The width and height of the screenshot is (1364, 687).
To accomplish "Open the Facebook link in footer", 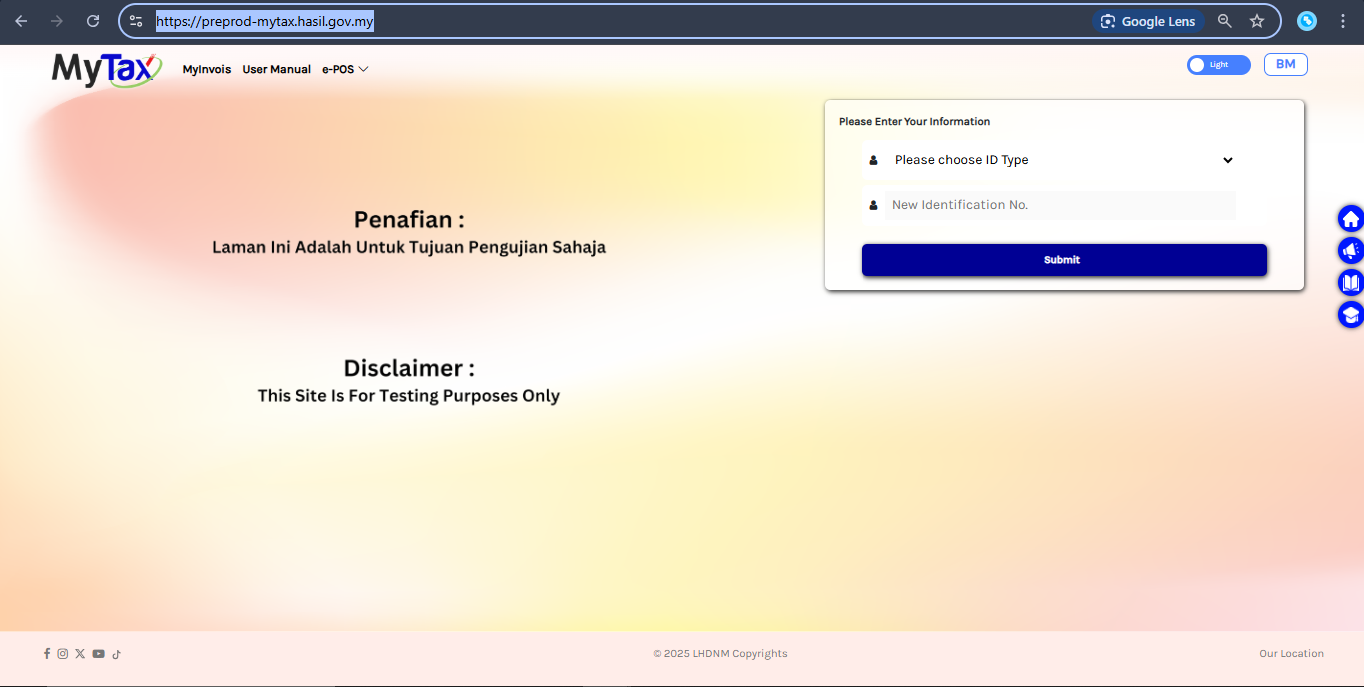I will pos(47,654).
